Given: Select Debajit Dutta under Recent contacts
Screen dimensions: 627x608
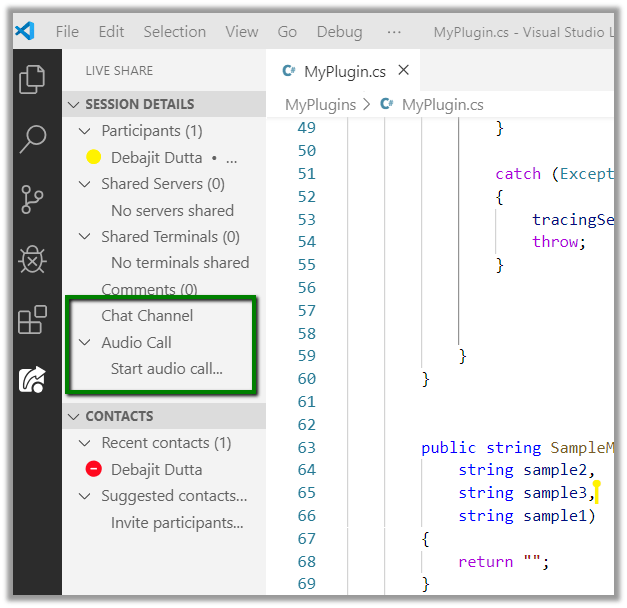Looking at the screenshot, I should pos(156,469).
